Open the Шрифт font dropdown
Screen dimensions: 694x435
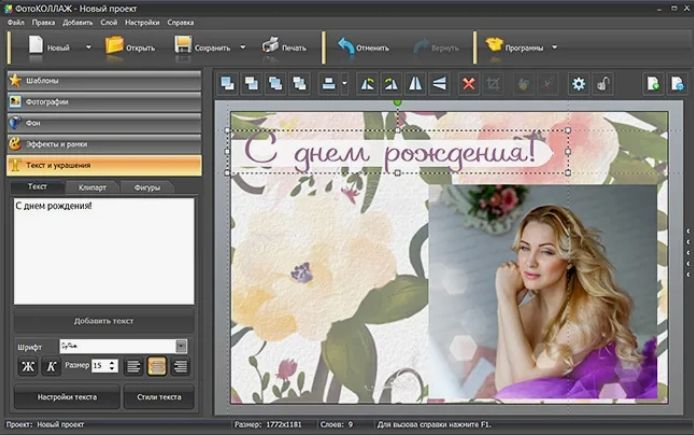181,345
